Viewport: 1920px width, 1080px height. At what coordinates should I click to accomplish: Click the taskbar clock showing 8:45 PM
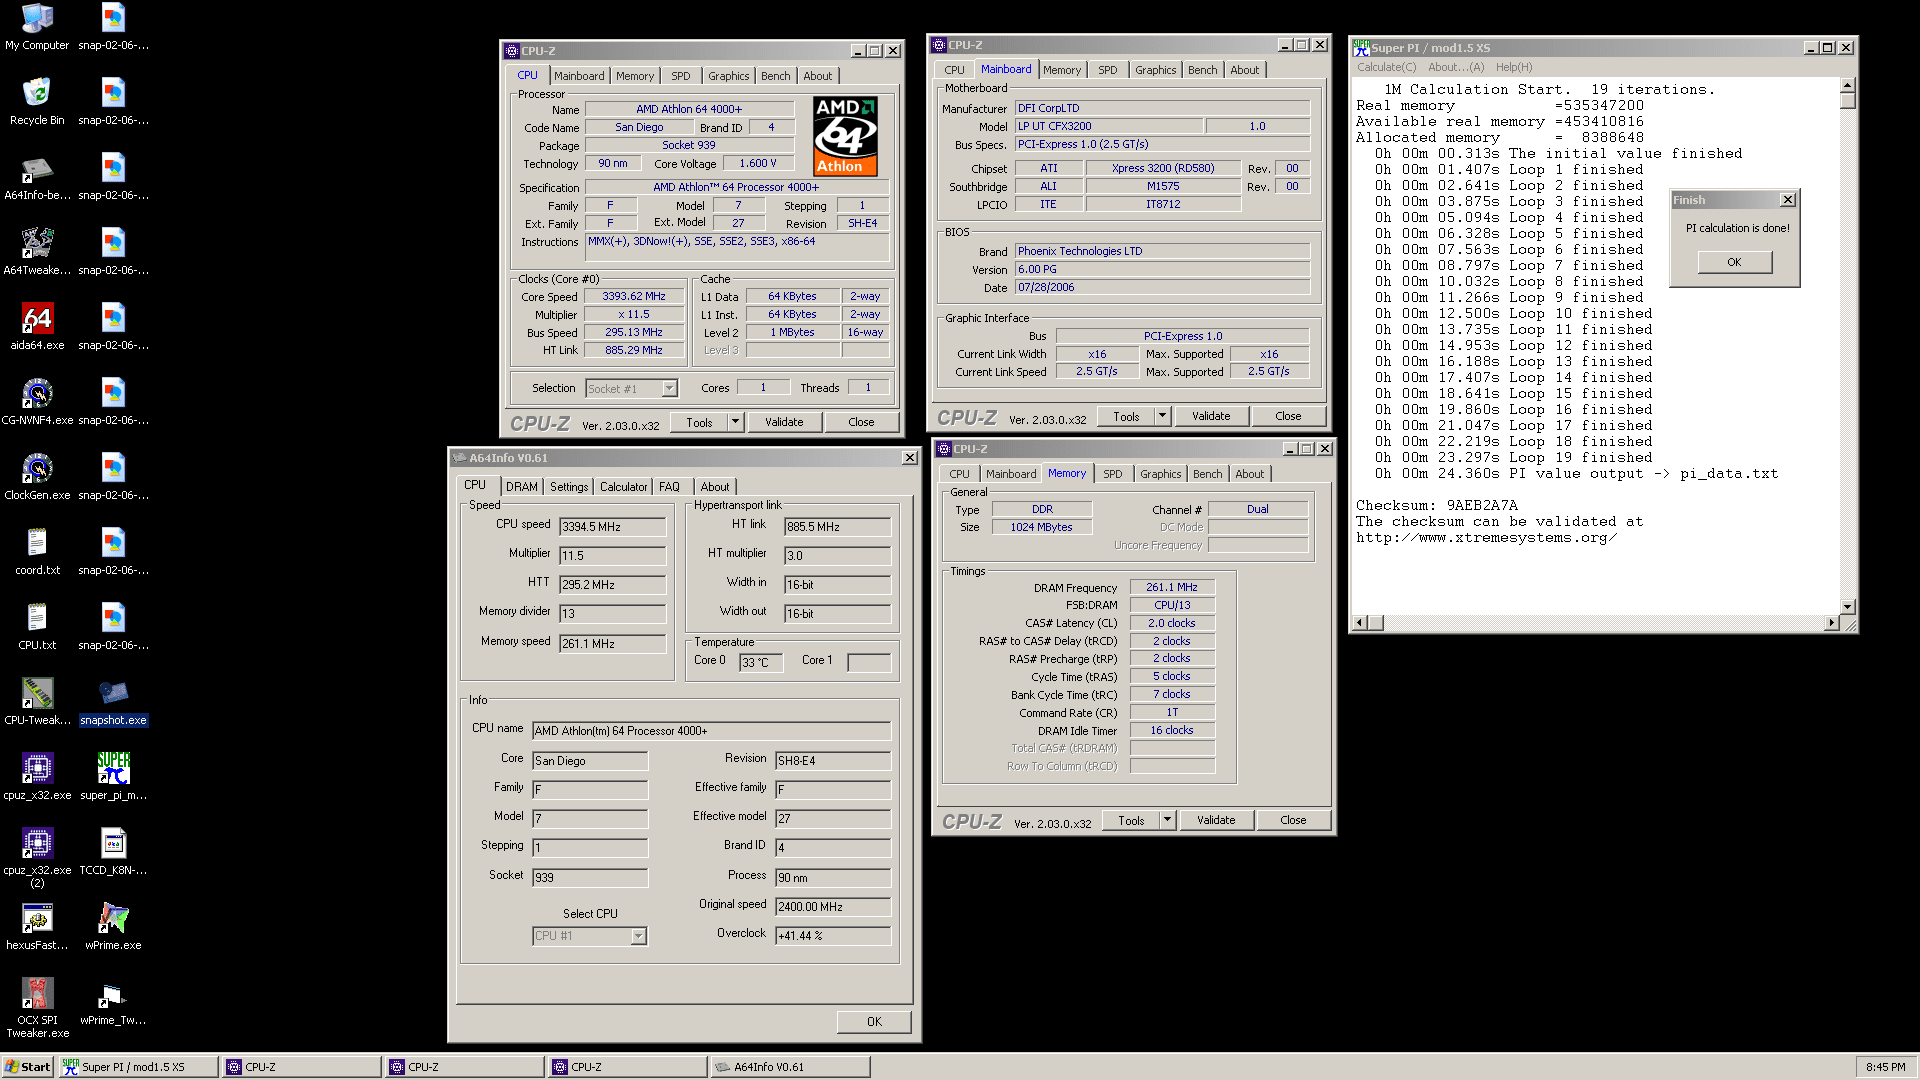pyautogui.click(x=1885, y=1067)
